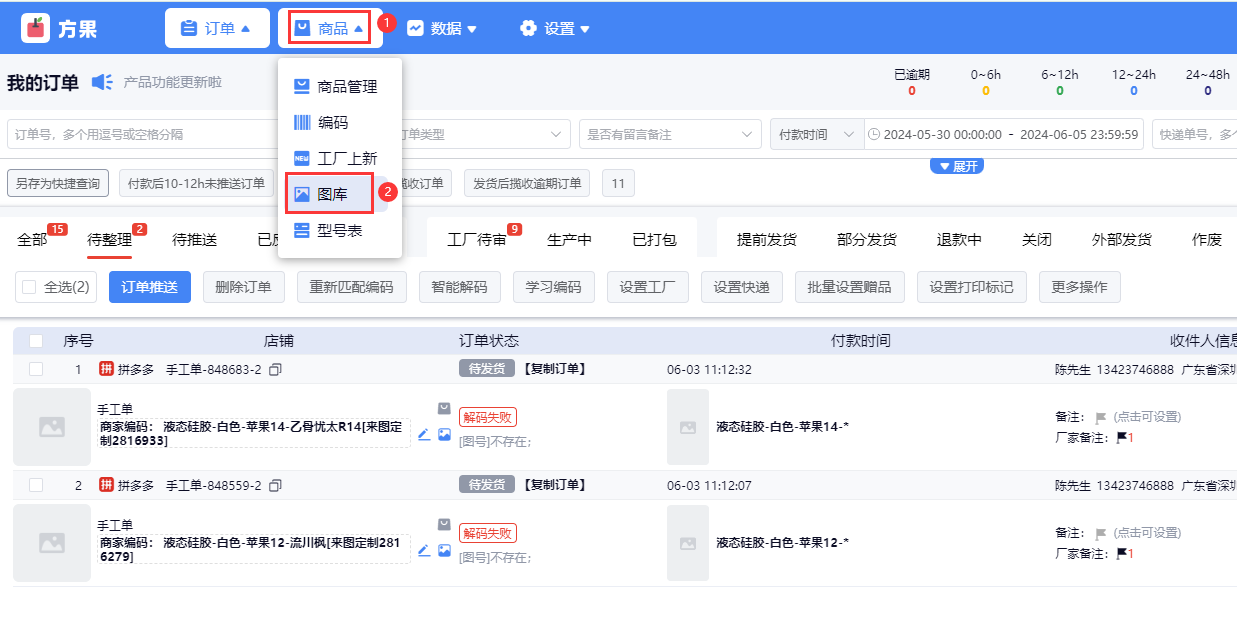Click the remark flag icon on order 2
Image resolution: width=1237 pixels, height=639 pixels.
click(1101, 534)
